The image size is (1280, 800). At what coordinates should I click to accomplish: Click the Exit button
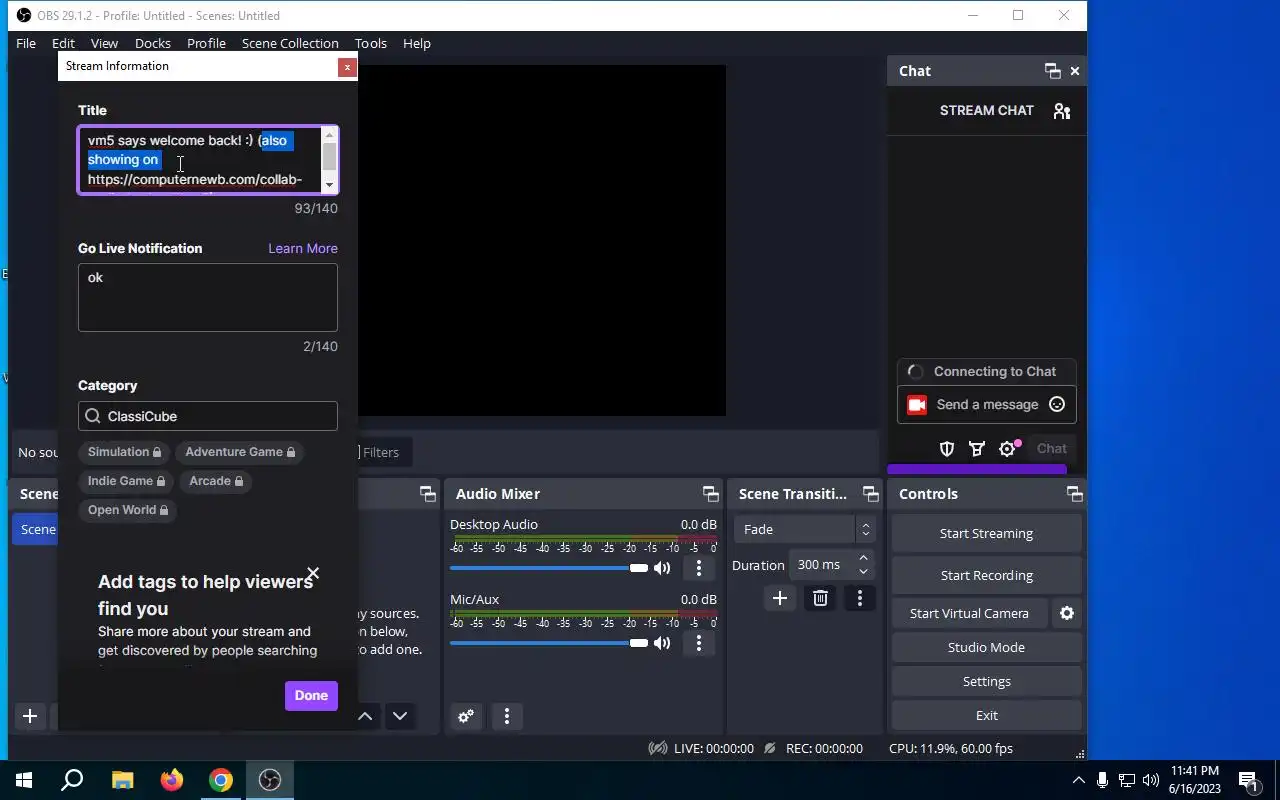click(986, 715)
